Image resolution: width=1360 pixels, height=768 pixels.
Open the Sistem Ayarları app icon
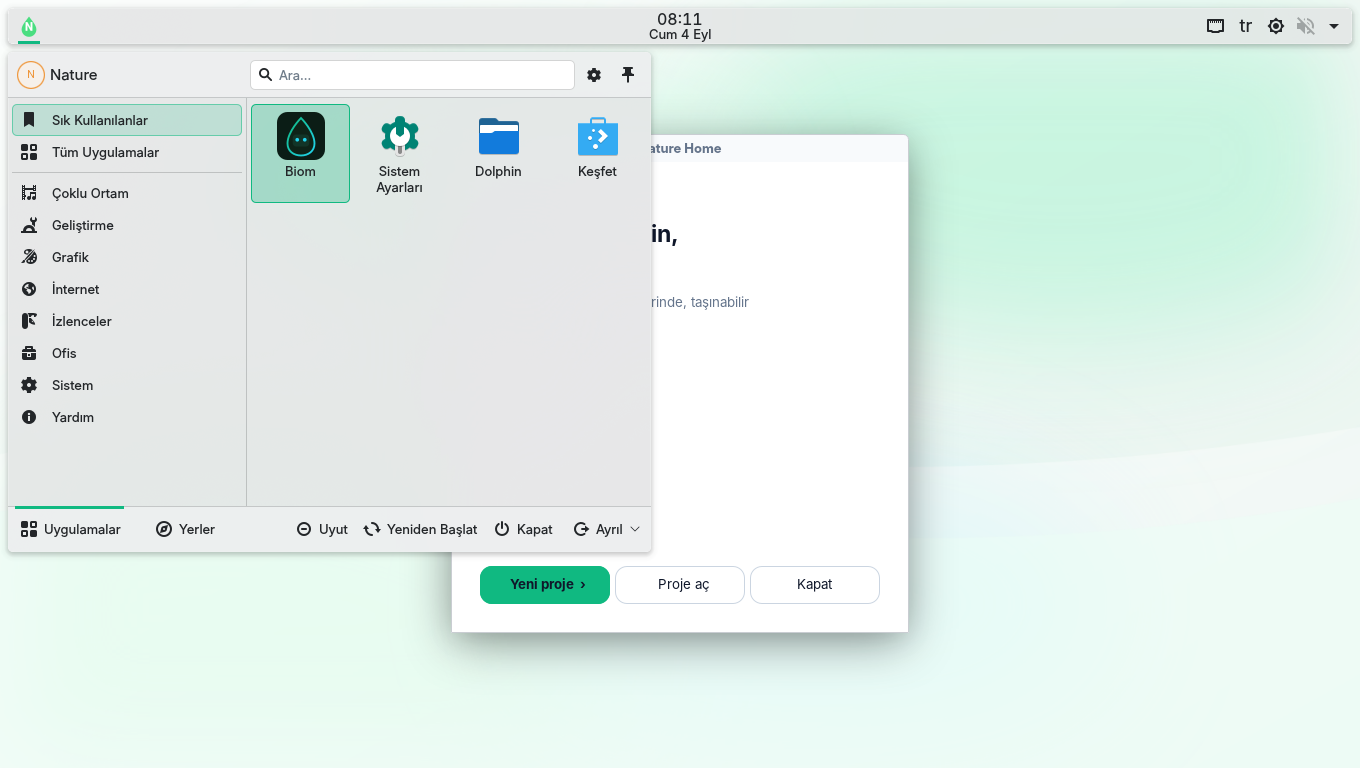click(399, 136)
